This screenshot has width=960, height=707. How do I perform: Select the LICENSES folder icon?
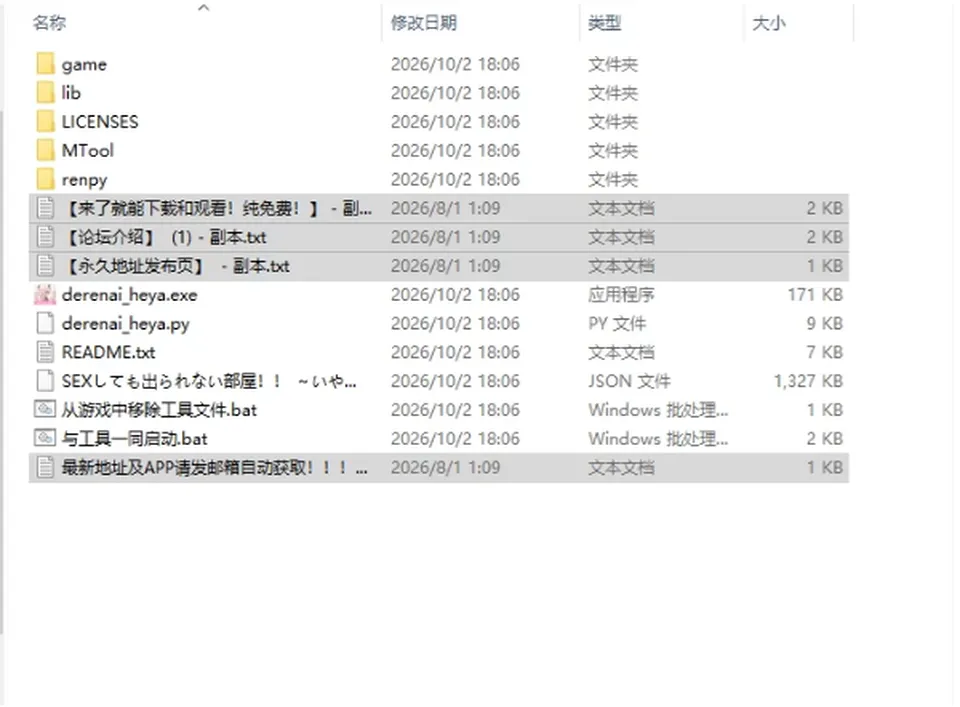pyautogui.click(x=45, y=121)
